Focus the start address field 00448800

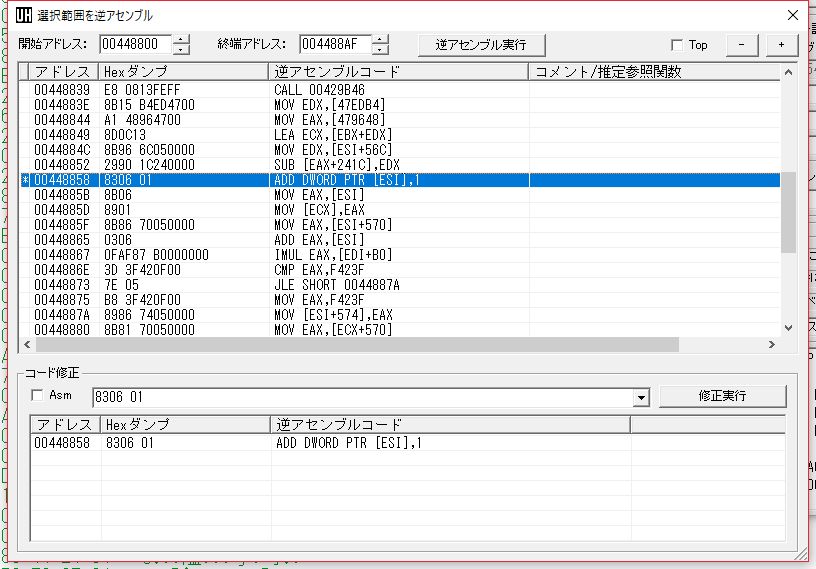click(x=135, y=44)
